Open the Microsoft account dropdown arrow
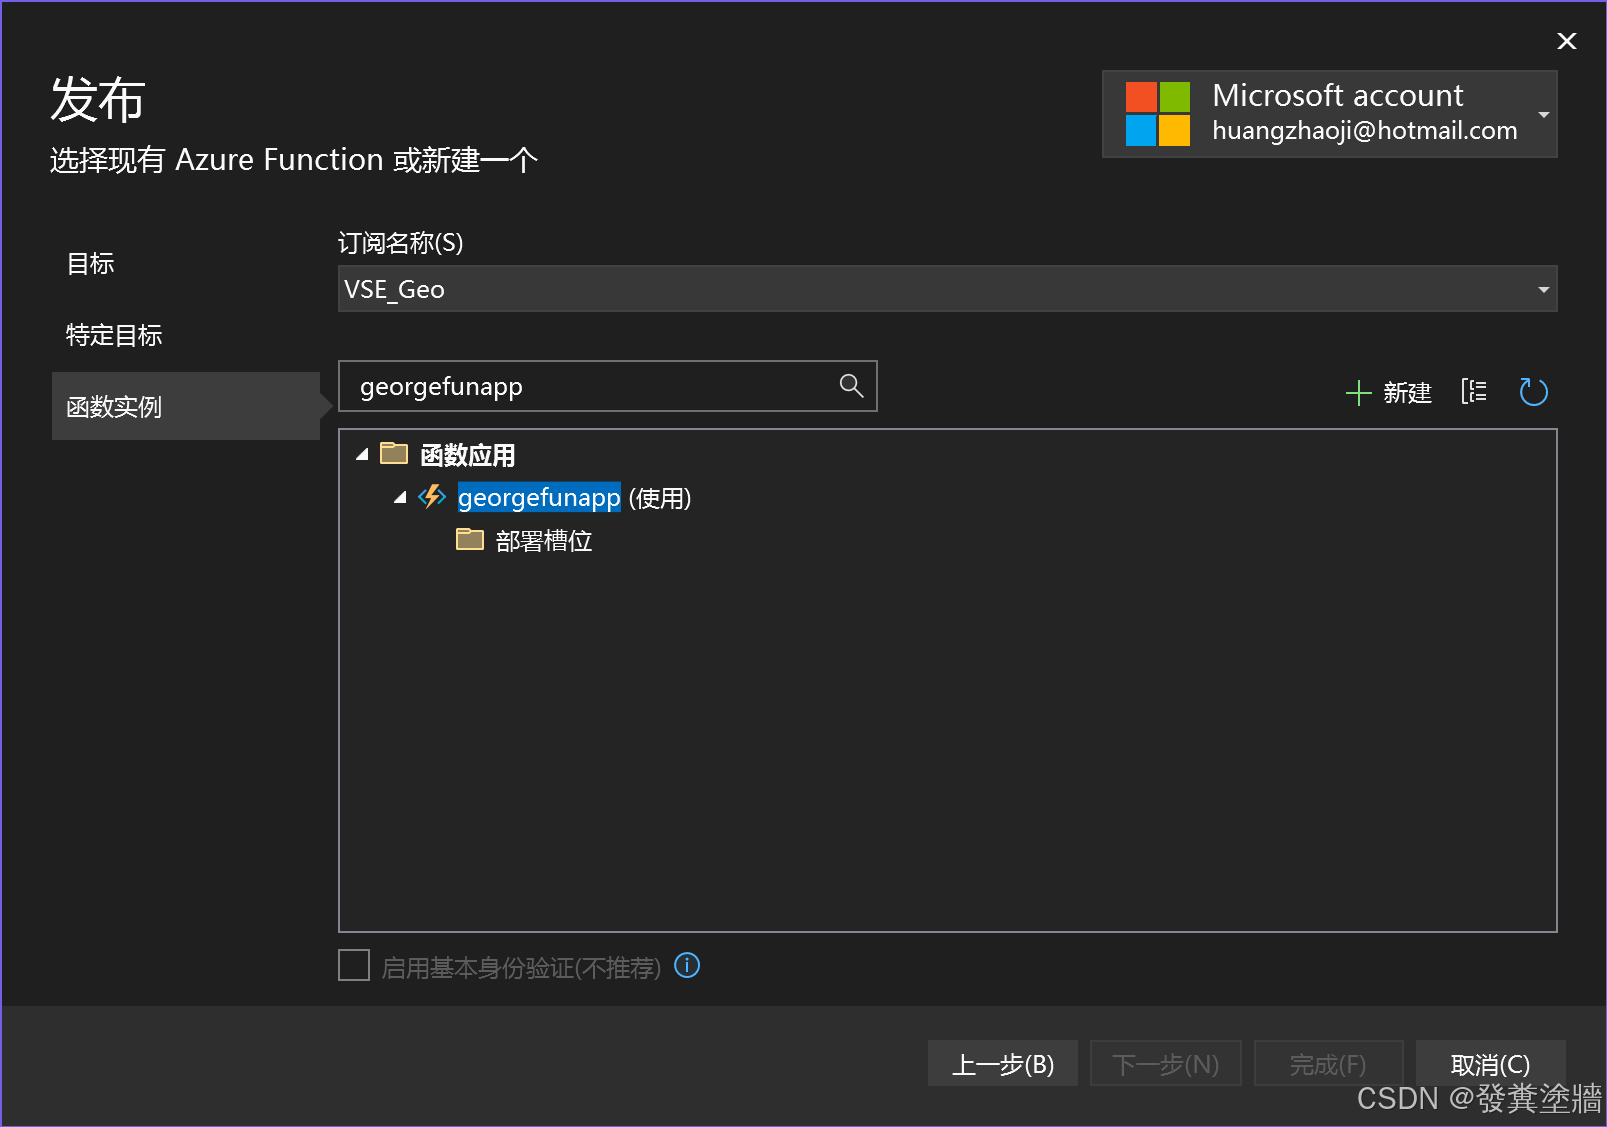Image resolution: width=1607 pixels, height=1127 pixels. (x=1543, y=114)
